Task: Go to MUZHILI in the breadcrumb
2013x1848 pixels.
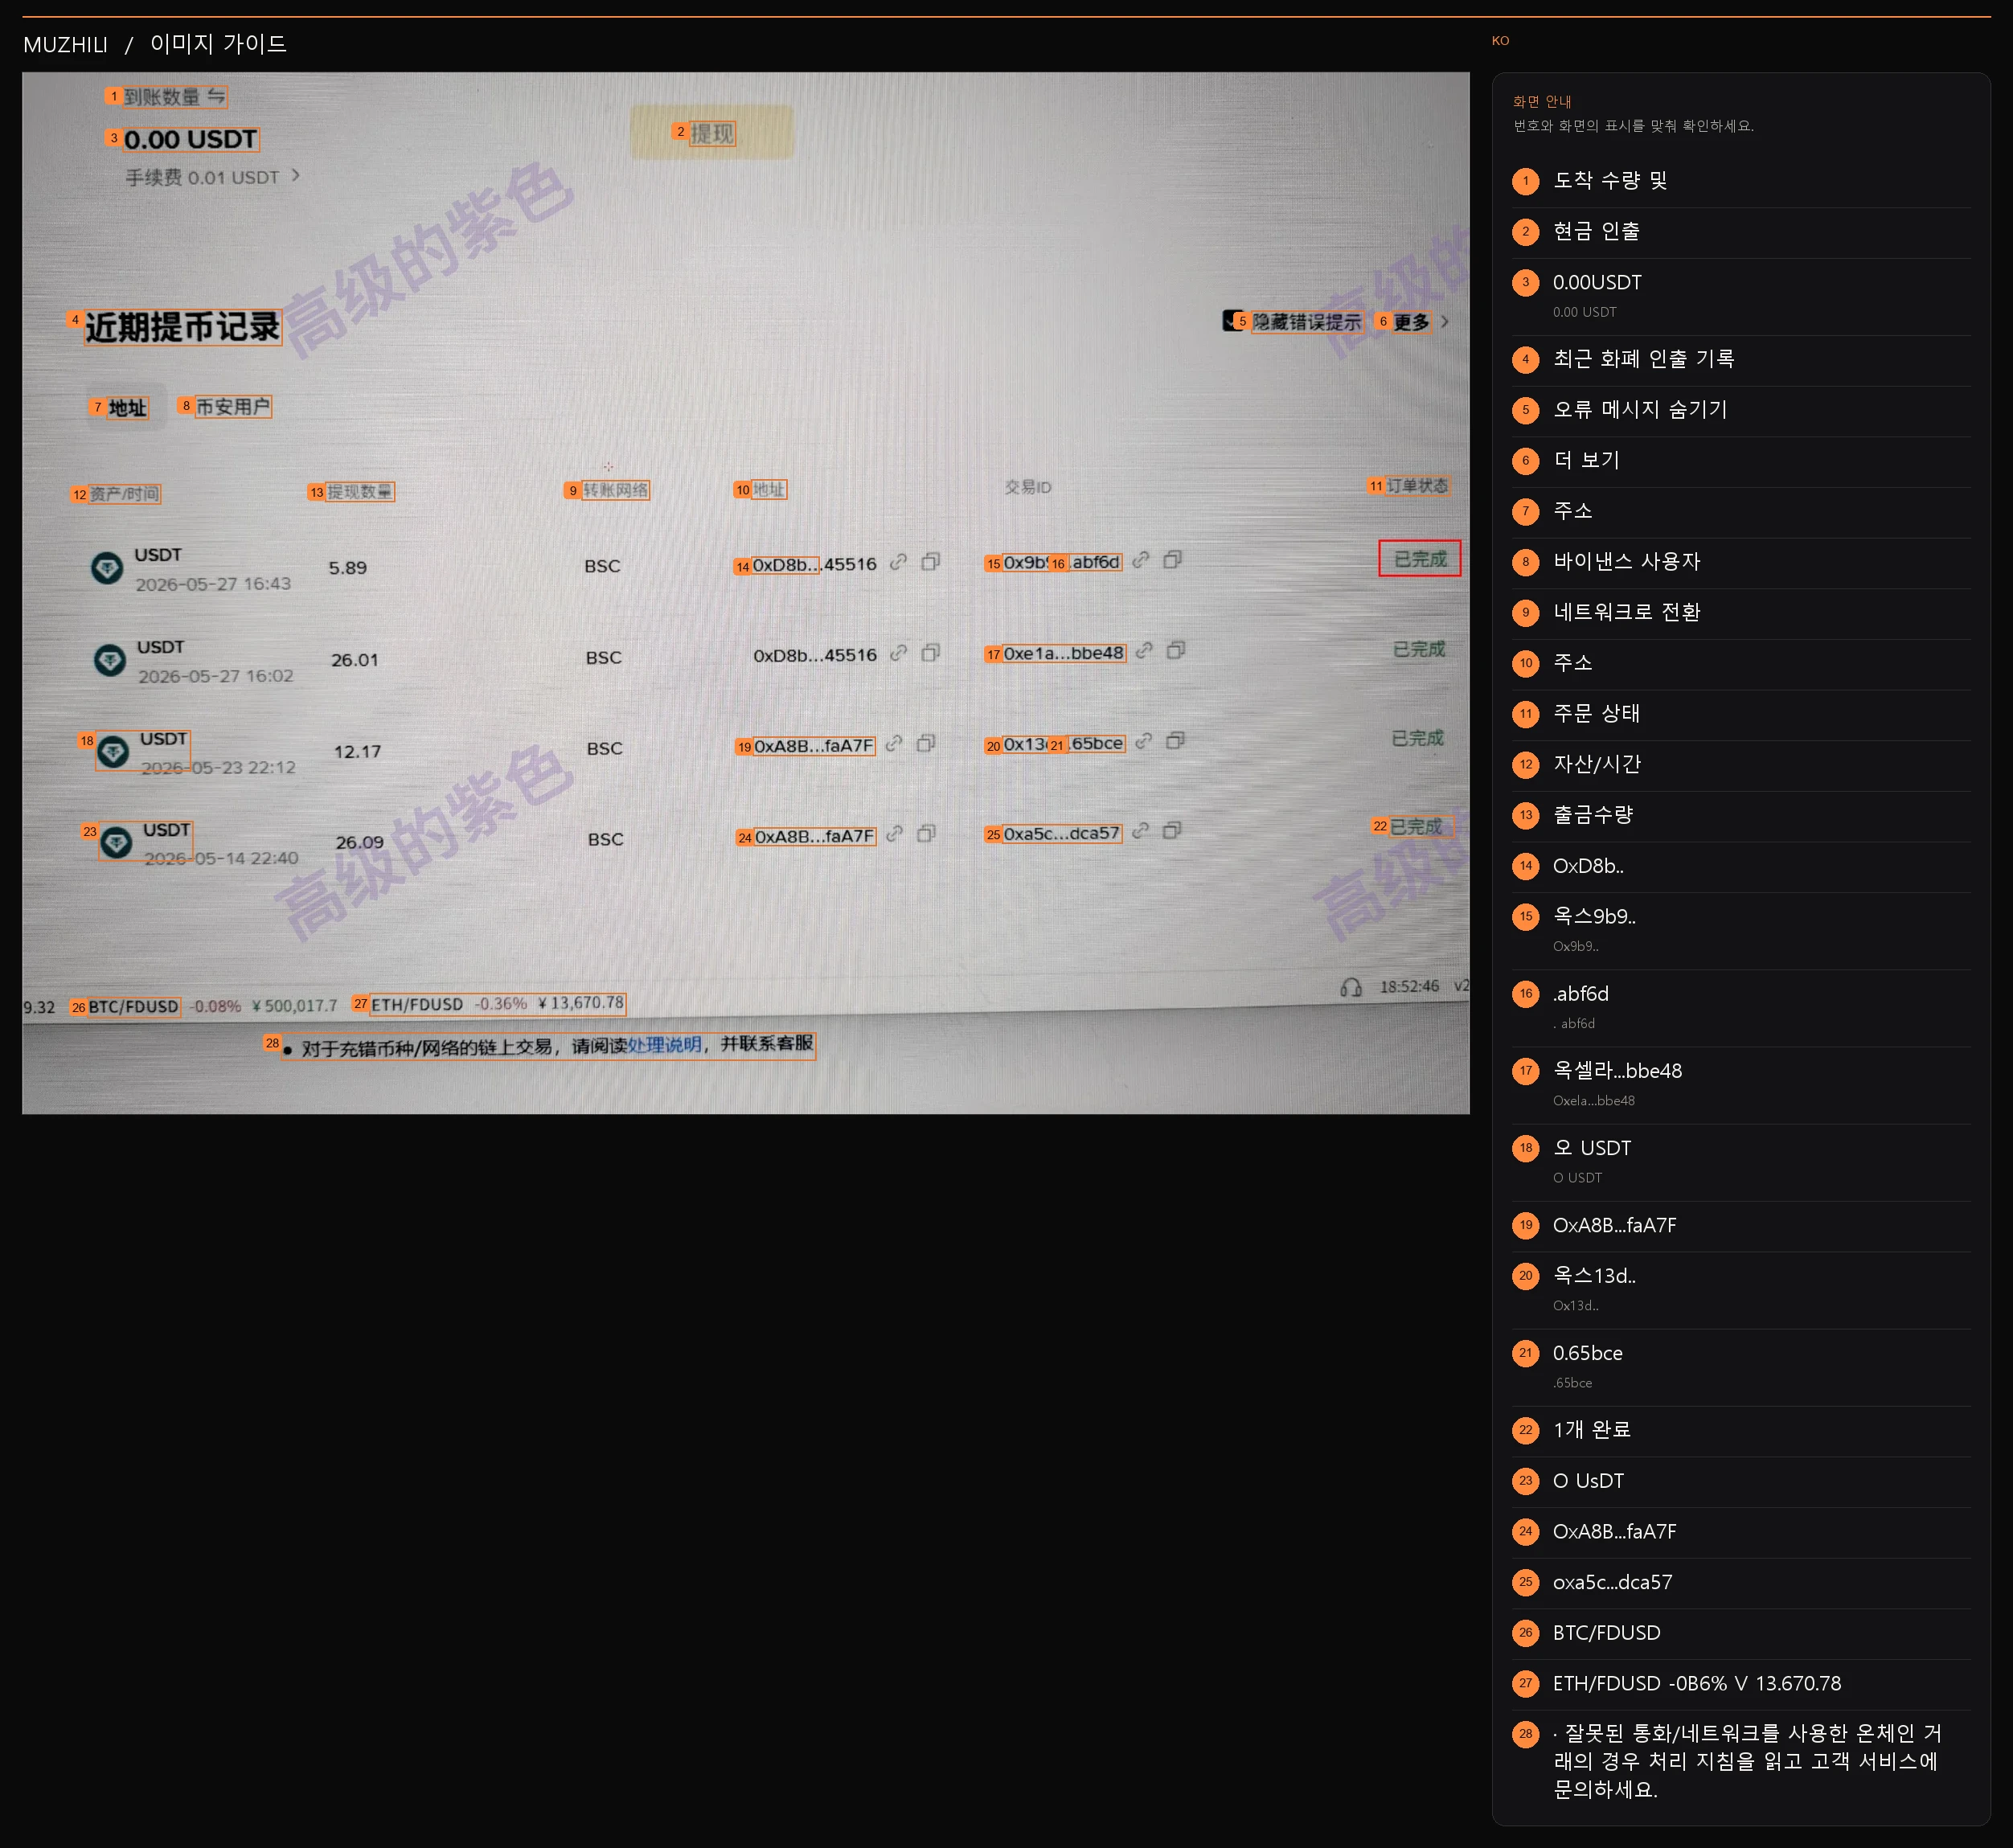Action: click(65, 44)
